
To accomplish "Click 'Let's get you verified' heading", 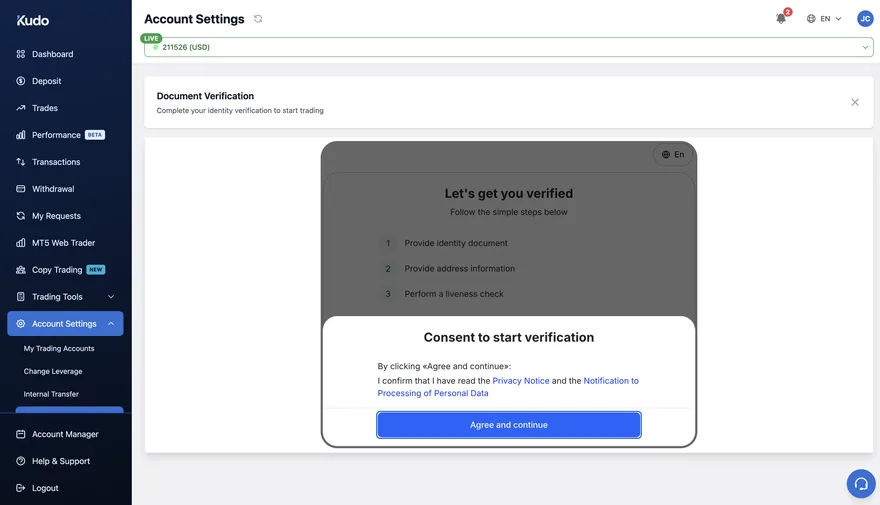I will point(508,193).
